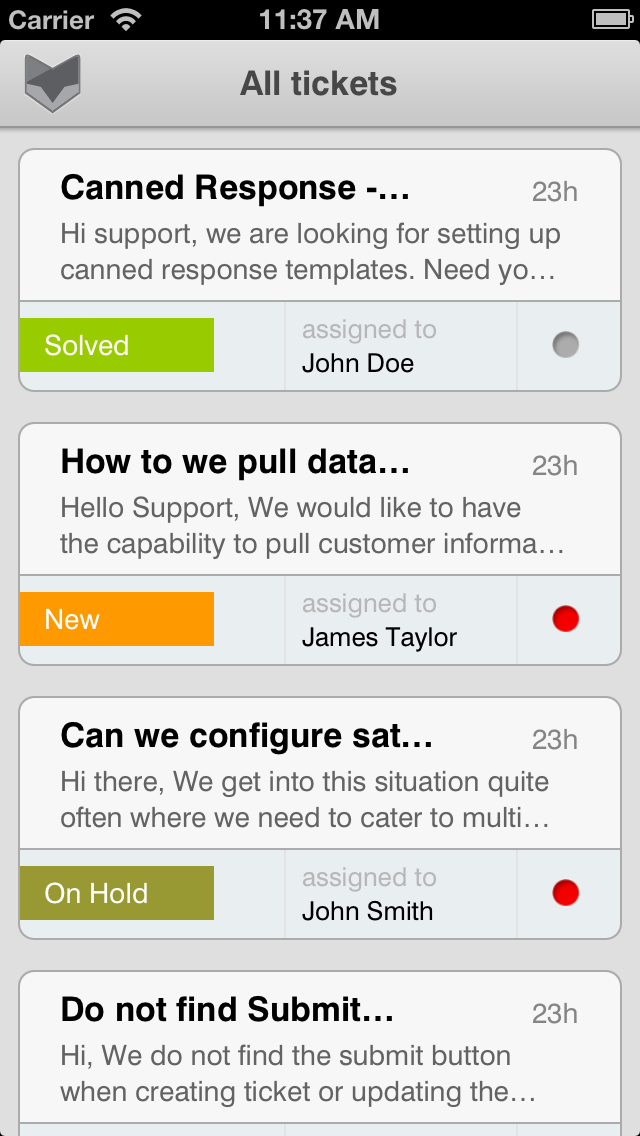Screen dimensions: 640x1136
Task: Tap the 'Hi support' preview text of Canned Response
Action: click(x=310, y=252)
